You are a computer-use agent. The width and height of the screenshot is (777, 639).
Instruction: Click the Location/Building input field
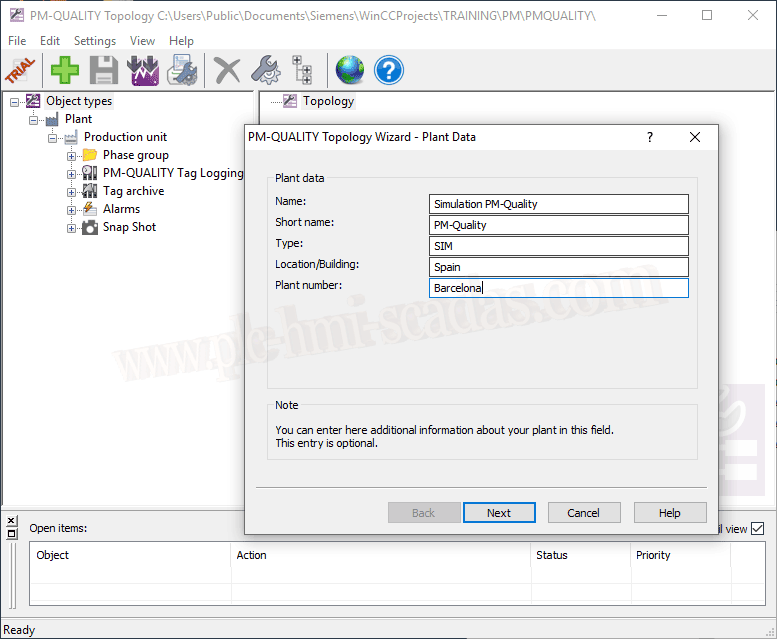pos(558,267)
